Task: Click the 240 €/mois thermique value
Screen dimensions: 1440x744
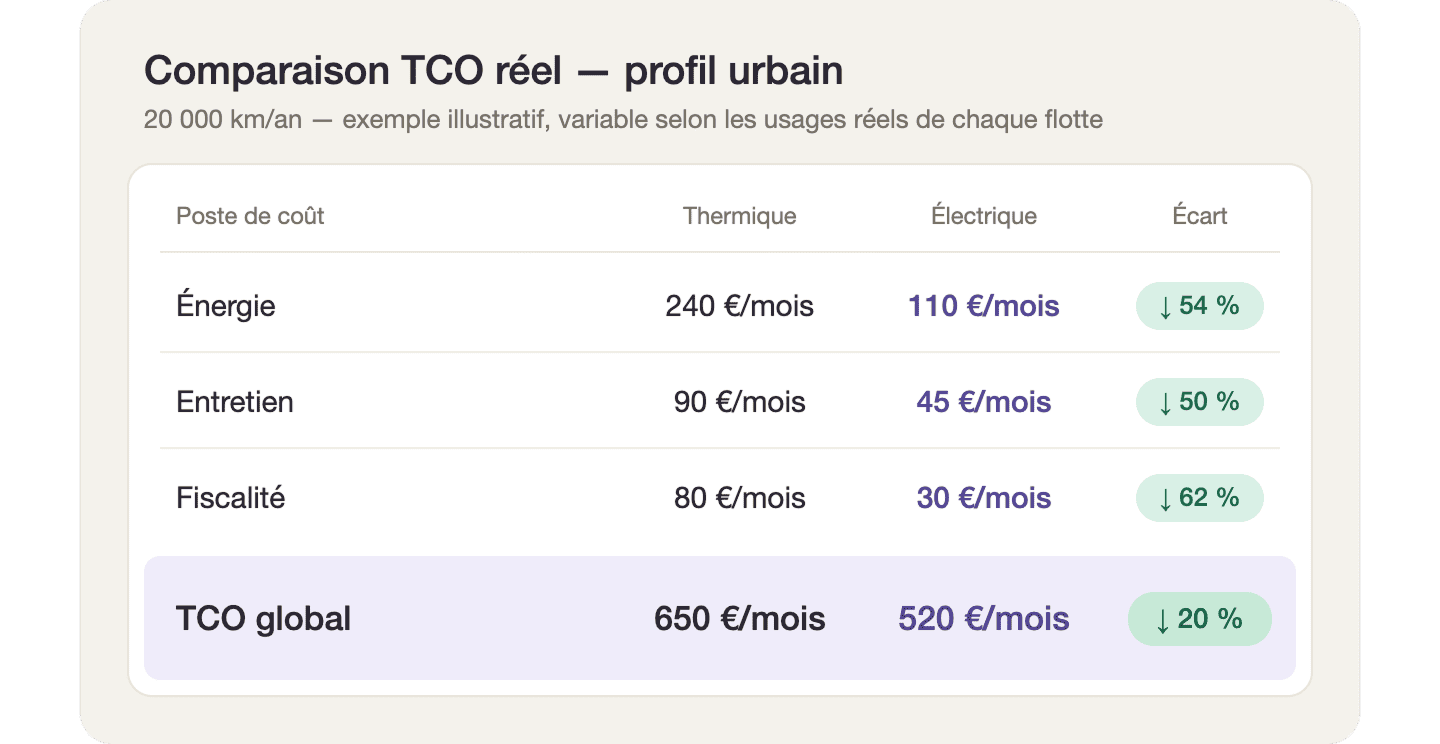Action: click(x=739, y=306)
